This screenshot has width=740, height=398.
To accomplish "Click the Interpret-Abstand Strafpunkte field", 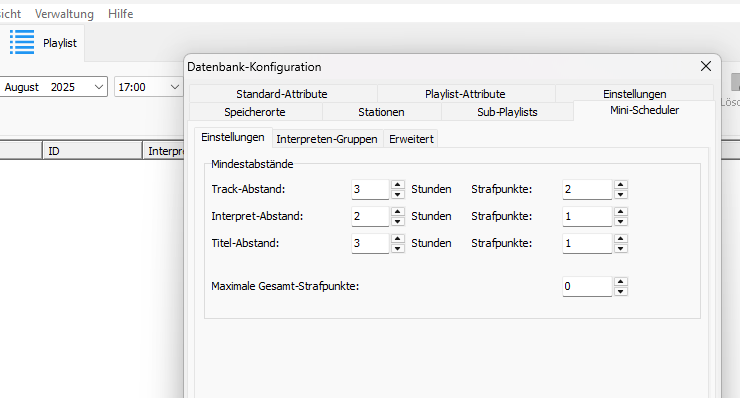I will click(x=587, y=216).
